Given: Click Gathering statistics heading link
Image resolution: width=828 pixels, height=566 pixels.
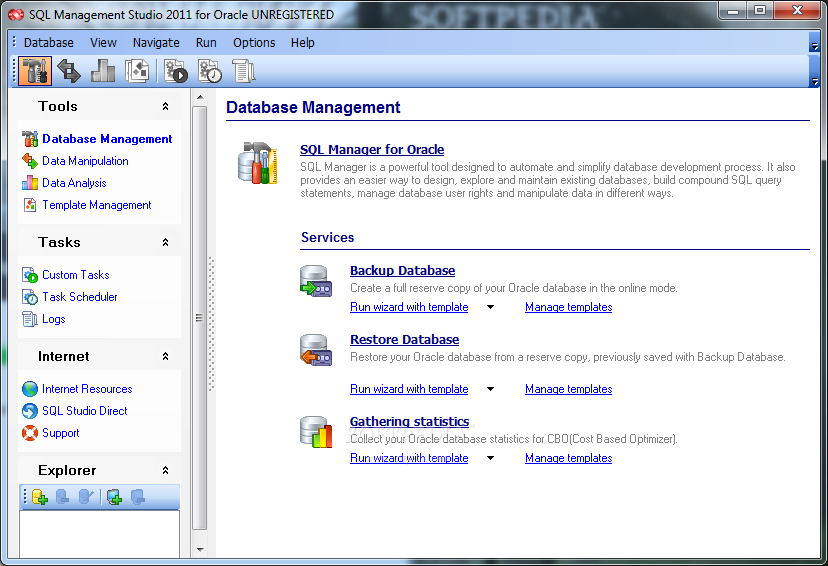Looking at the screenshot, I should tap(409, 422).
